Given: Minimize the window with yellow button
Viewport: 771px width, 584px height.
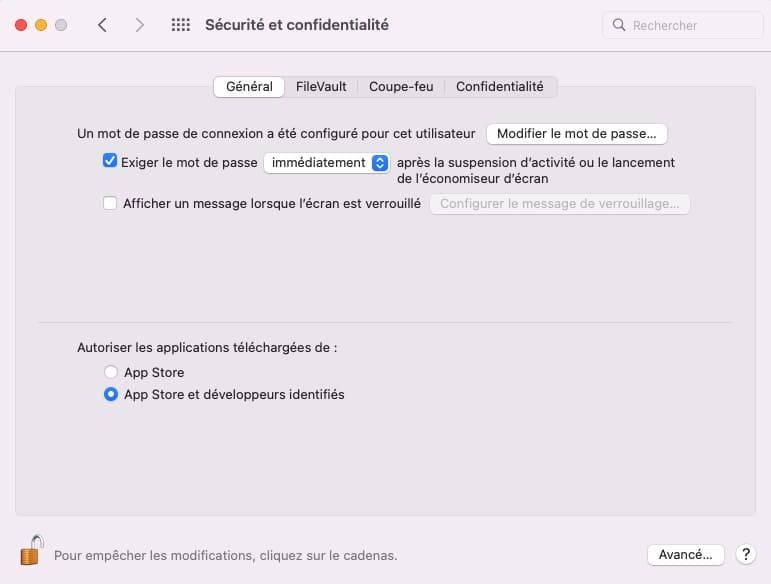Looking at the screenshot, I should point(41,25).
